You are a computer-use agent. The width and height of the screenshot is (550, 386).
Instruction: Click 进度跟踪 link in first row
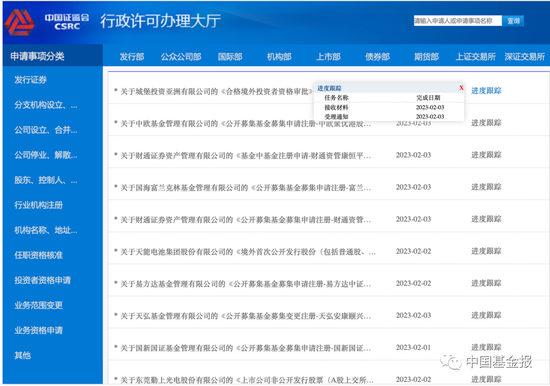(486, 91)
